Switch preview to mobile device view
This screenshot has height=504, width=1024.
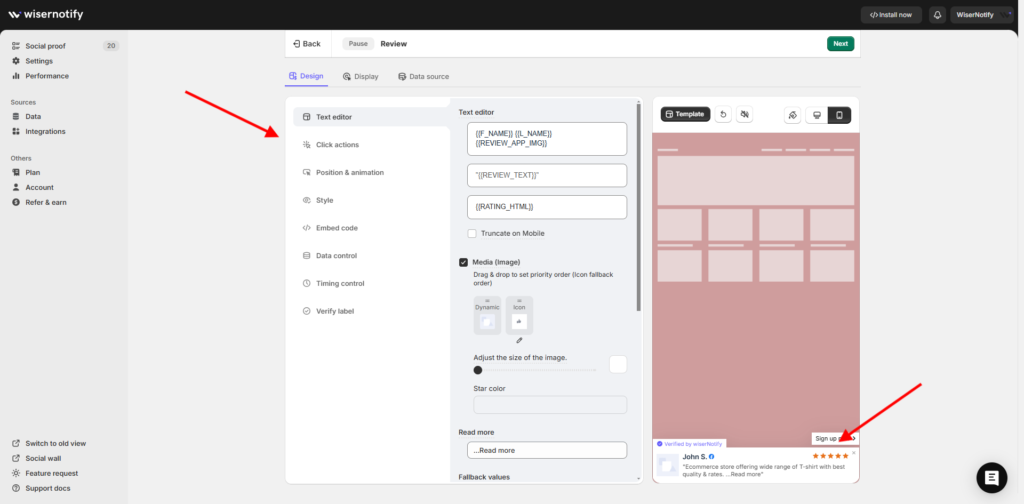840,115
